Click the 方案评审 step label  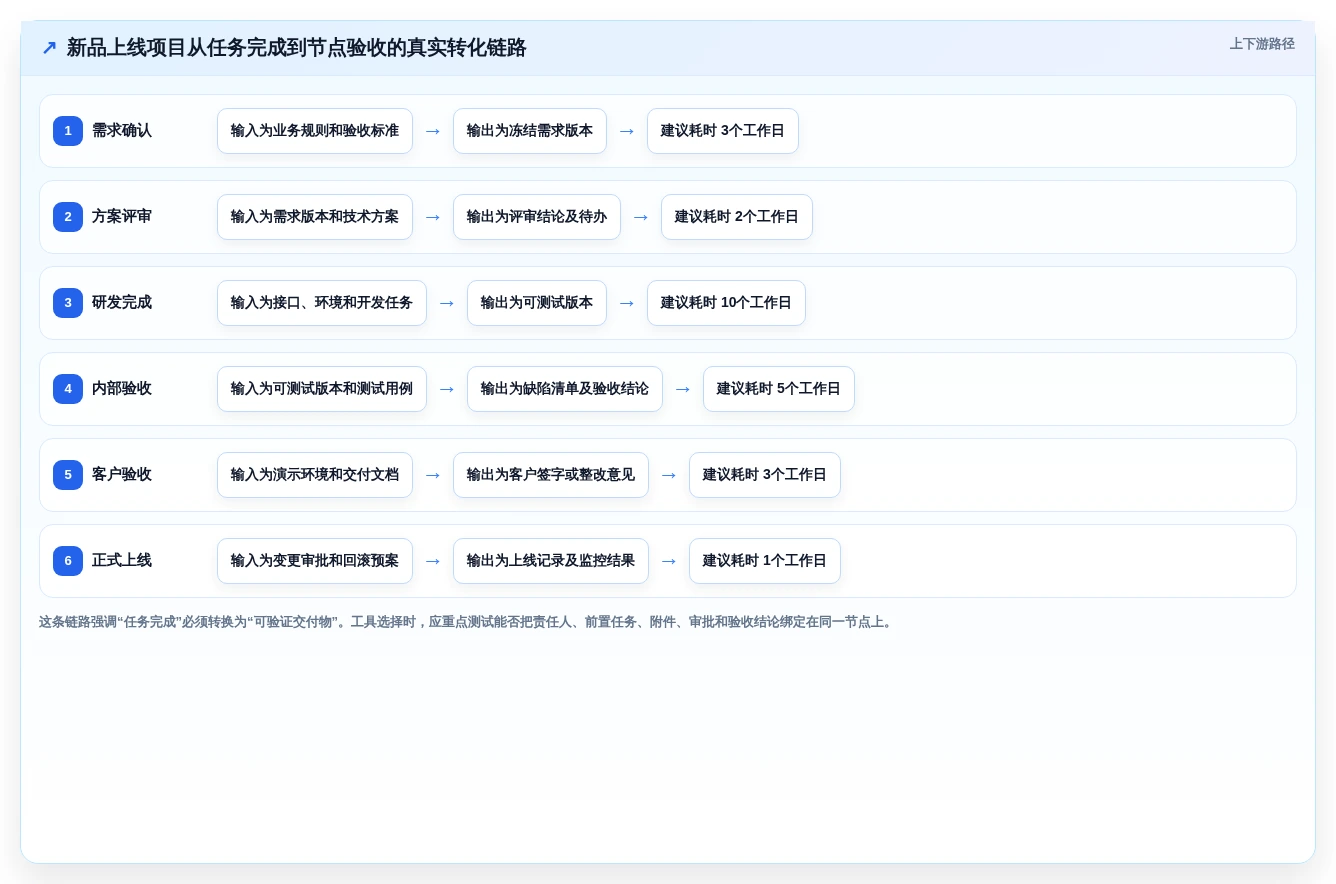pos(122,217)
